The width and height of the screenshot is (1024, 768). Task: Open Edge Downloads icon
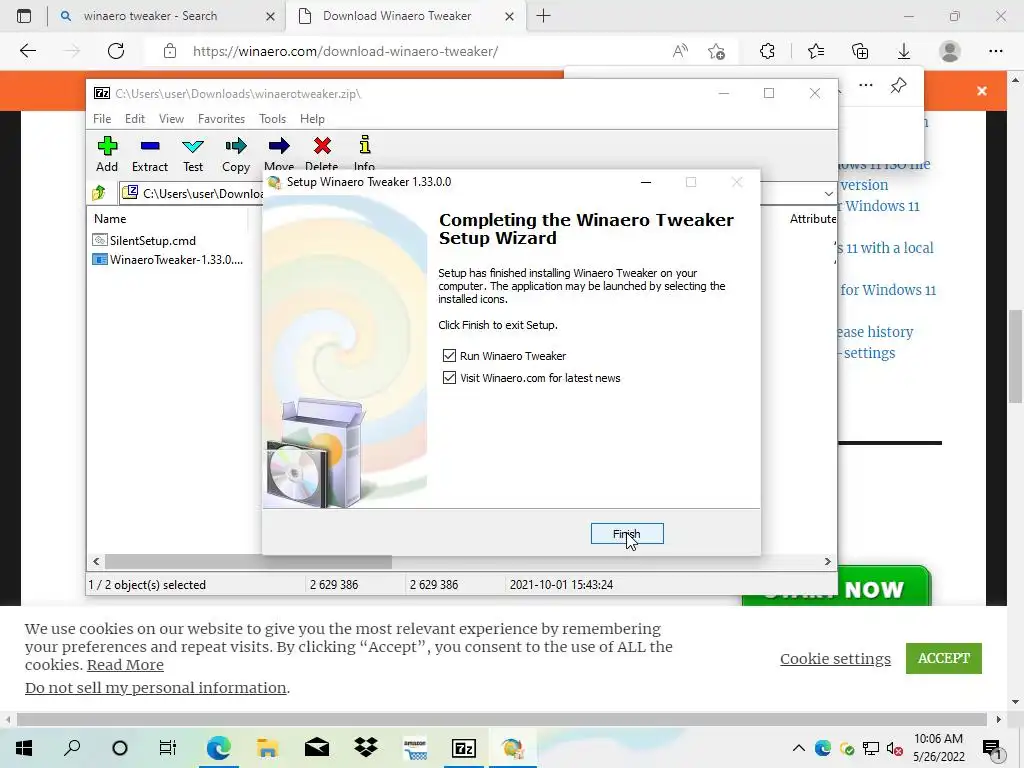pos(904,51)
